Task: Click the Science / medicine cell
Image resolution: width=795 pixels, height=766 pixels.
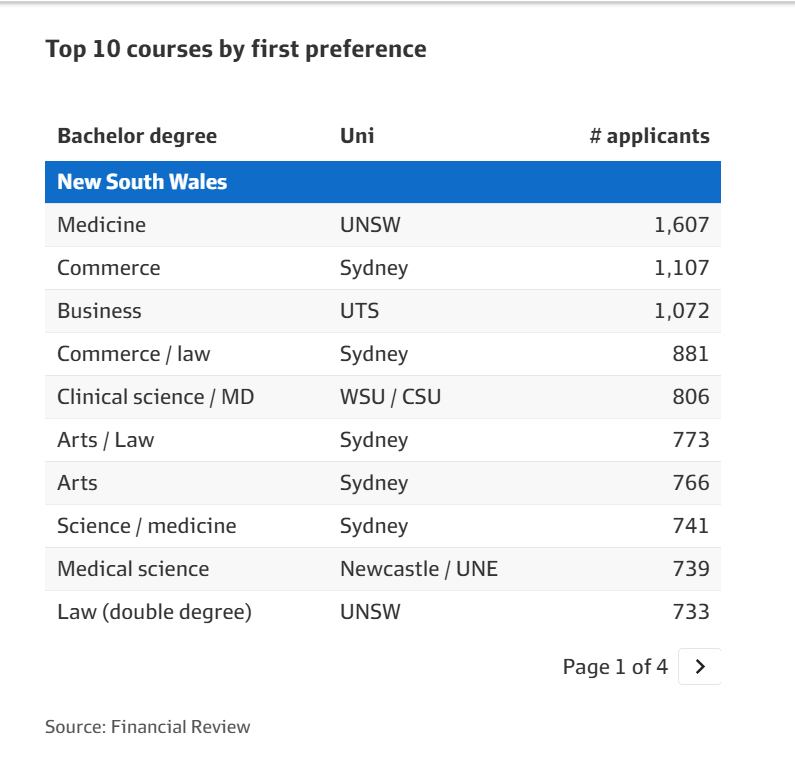Action: [146, 526]
